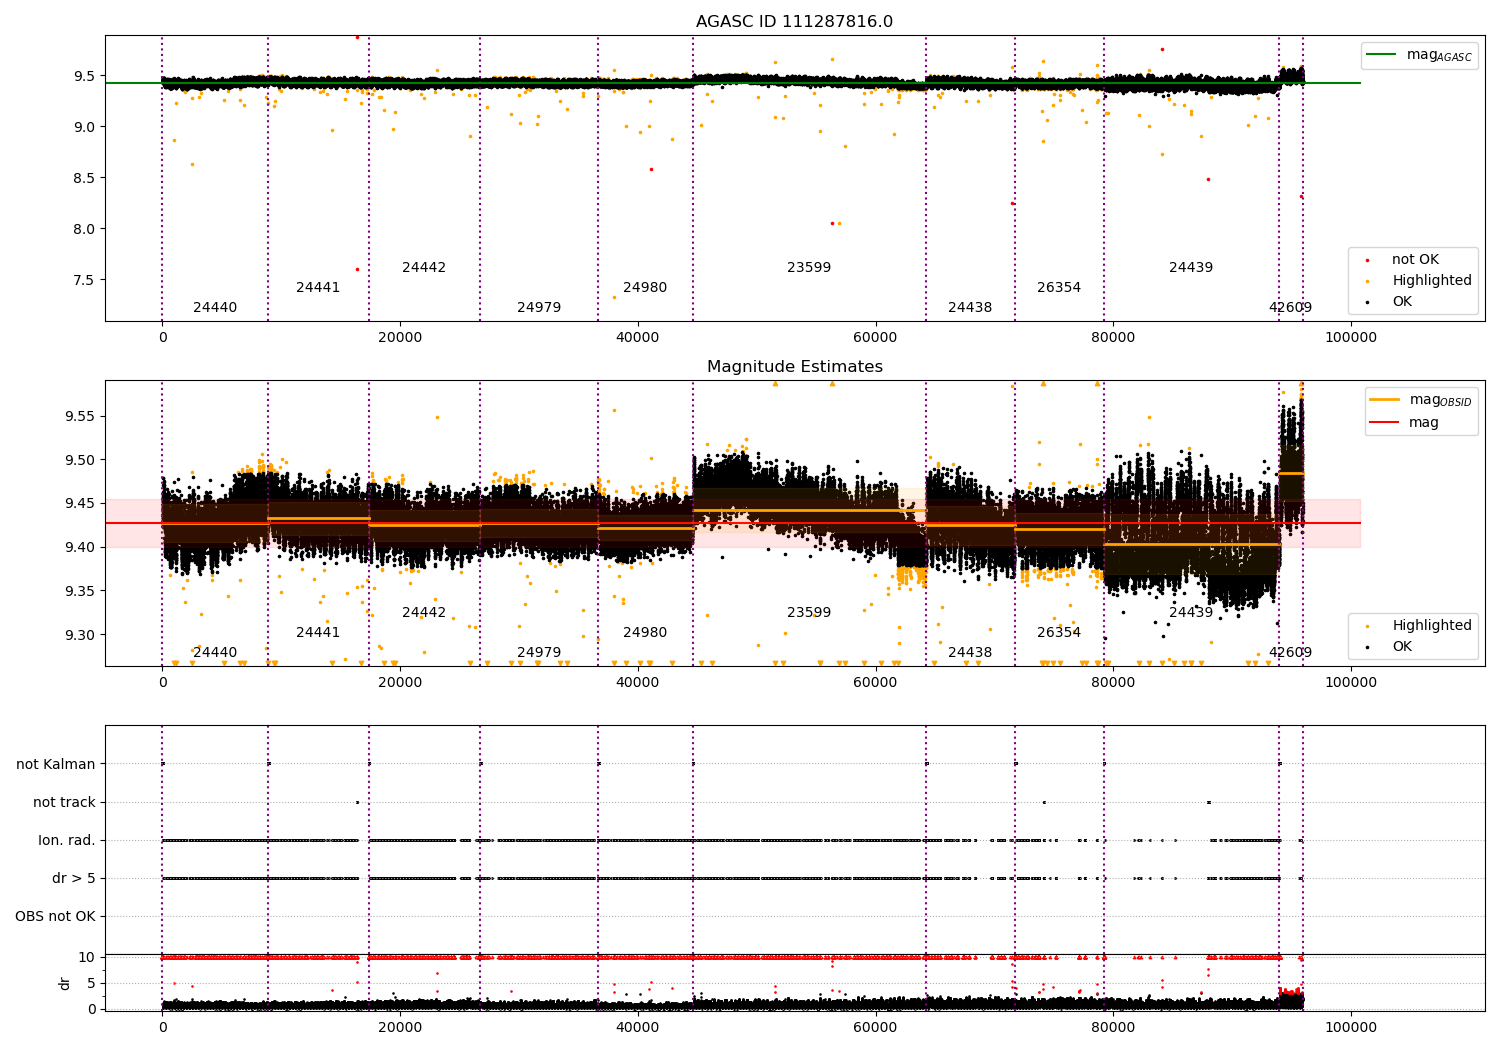
Task: Click the red 'not OK' legend marker in top plot
Action: pos(1367,260)
